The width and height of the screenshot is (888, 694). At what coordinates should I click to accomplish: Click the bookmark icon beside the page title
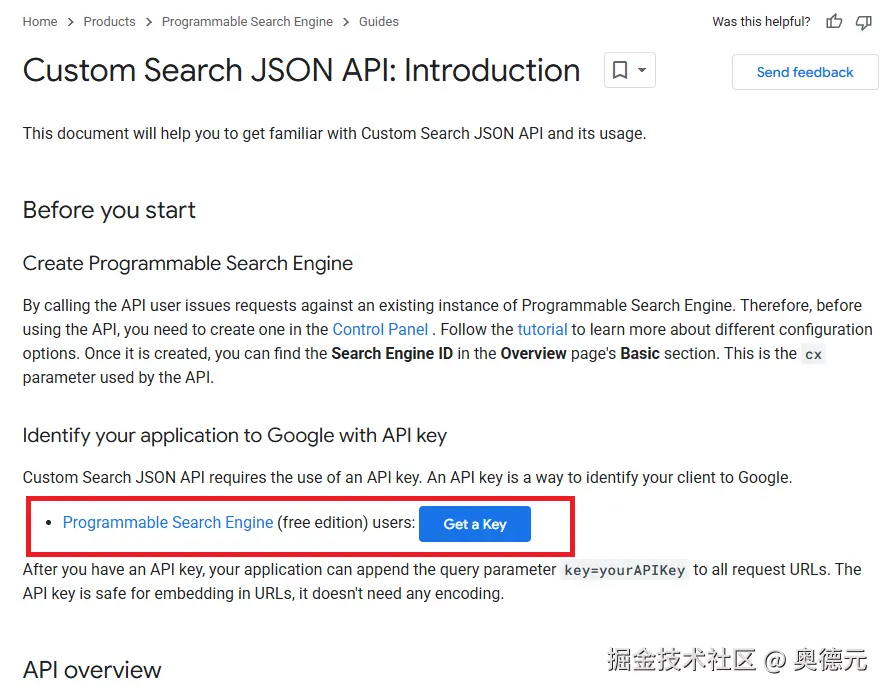click(x=620, y=71)
